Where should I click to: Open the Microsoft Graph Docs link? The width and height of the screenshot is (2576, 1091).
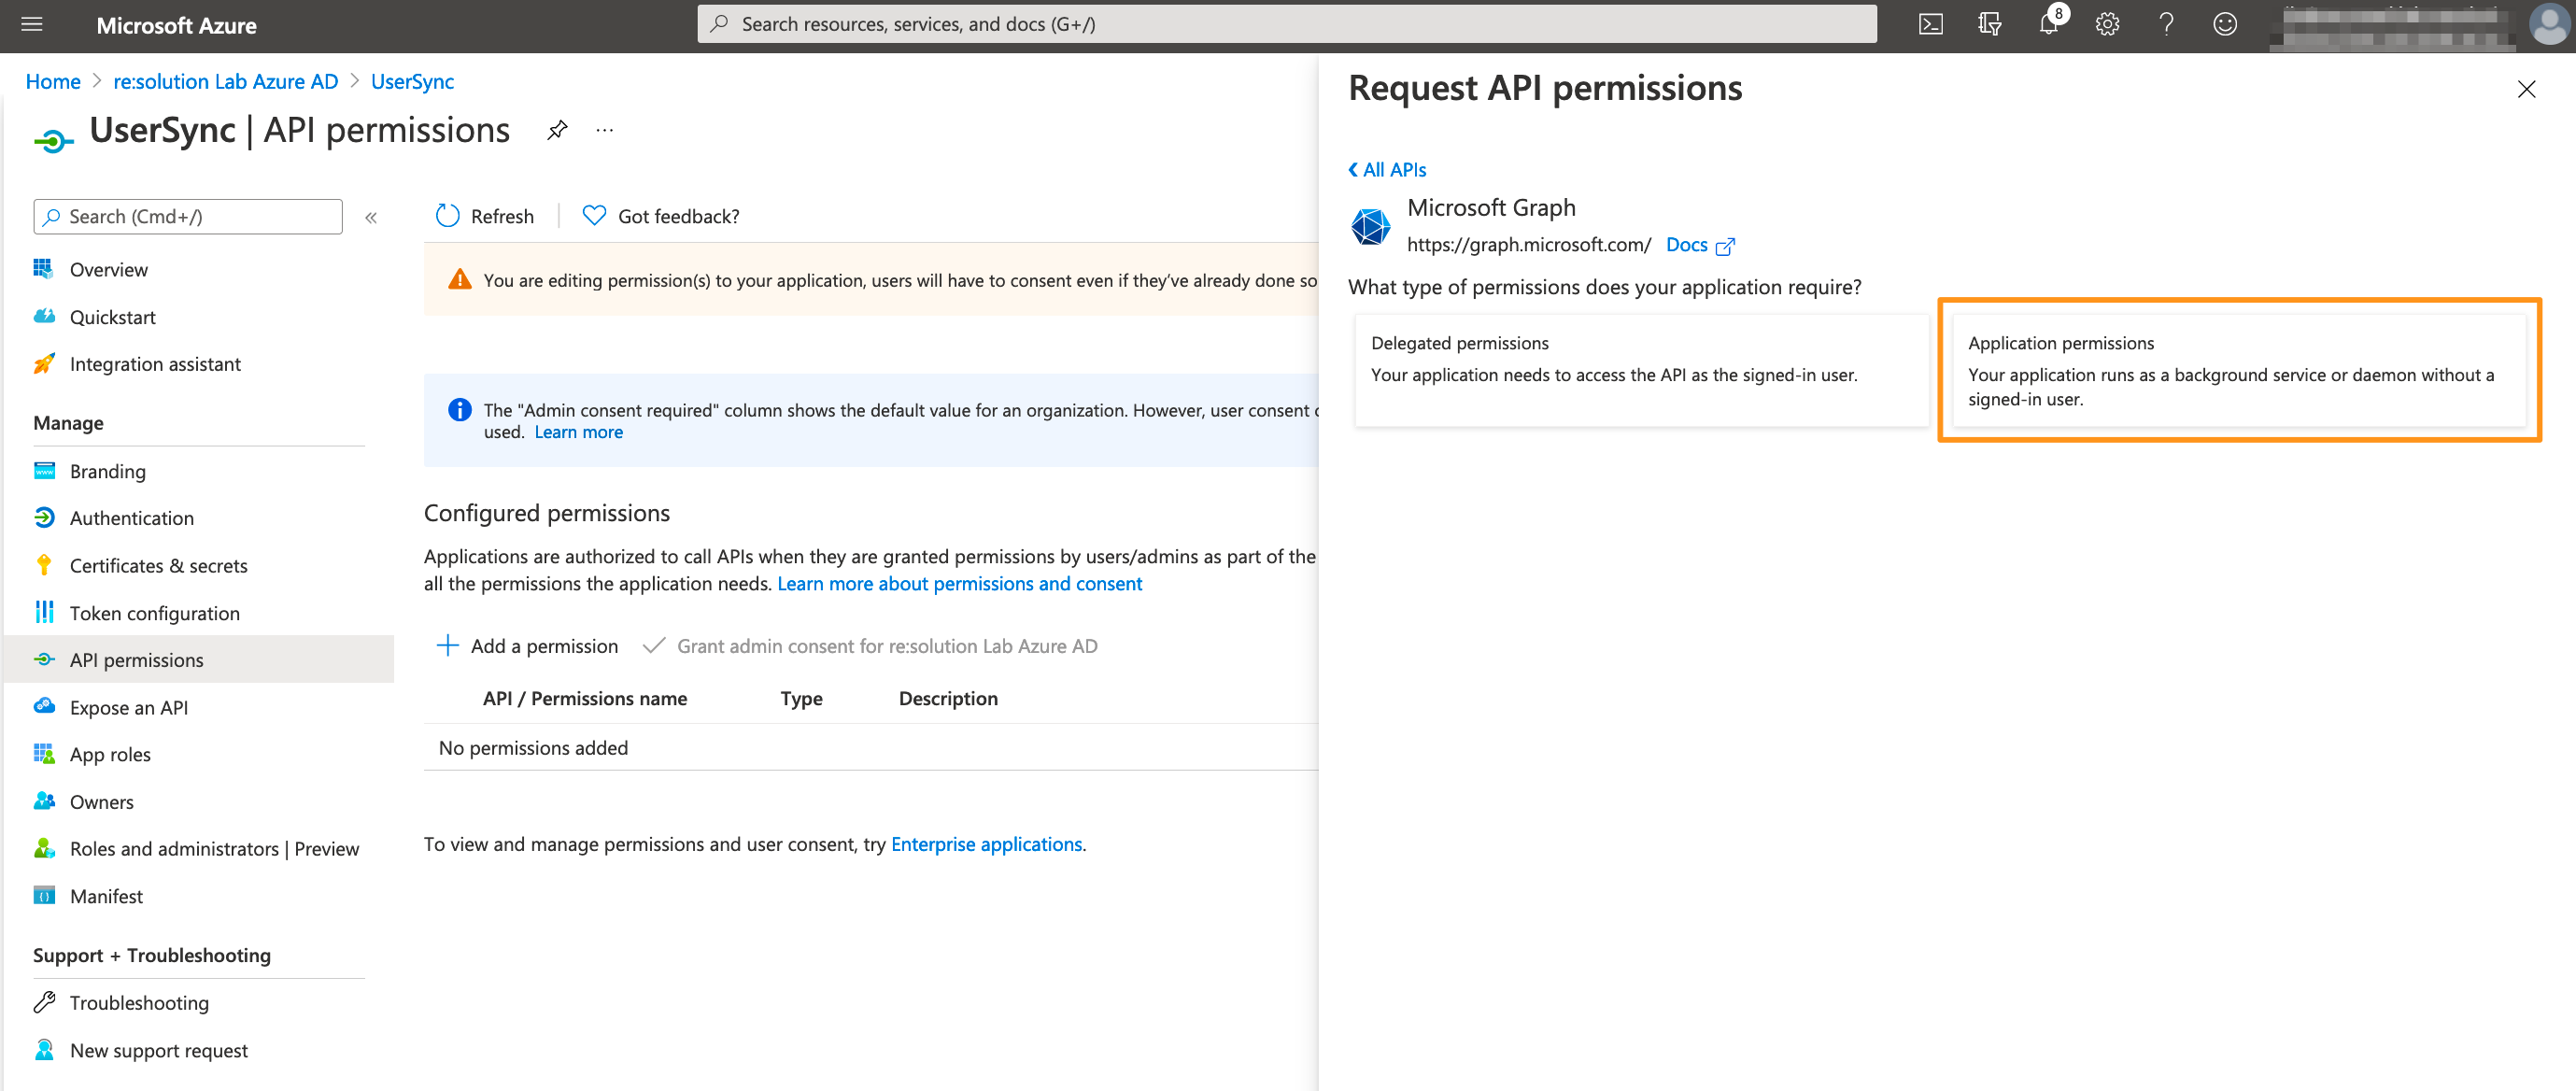point(1699,245)
